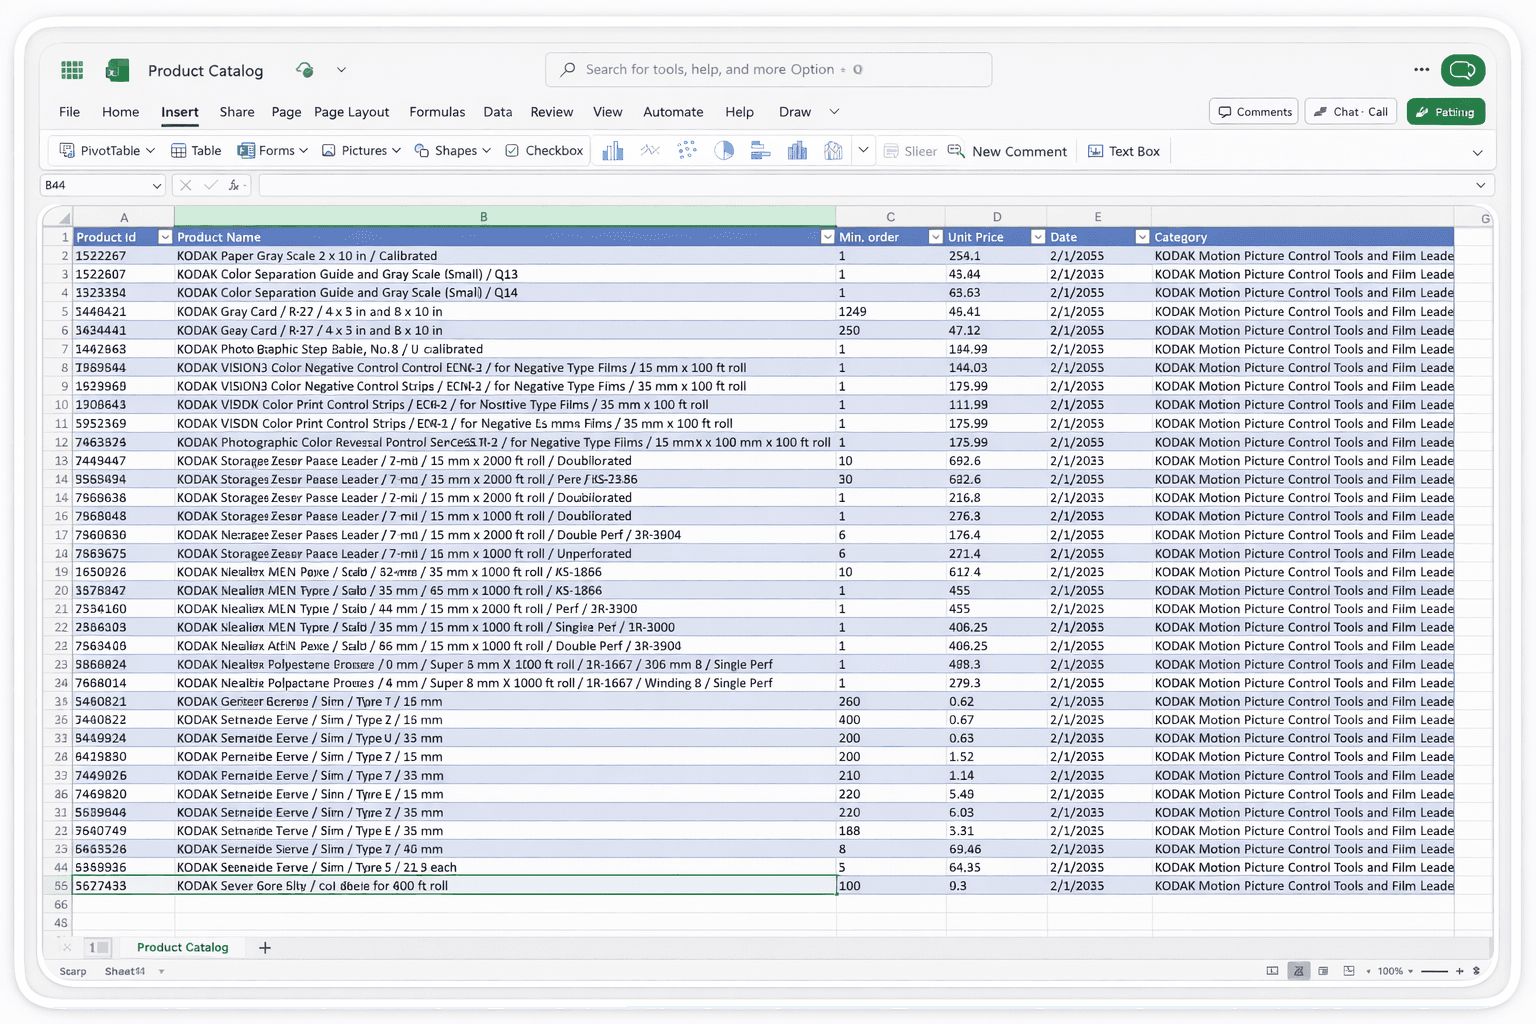Insert a line chart
The width and height of the screenshot is (1536, 1024).
point(650,150)
